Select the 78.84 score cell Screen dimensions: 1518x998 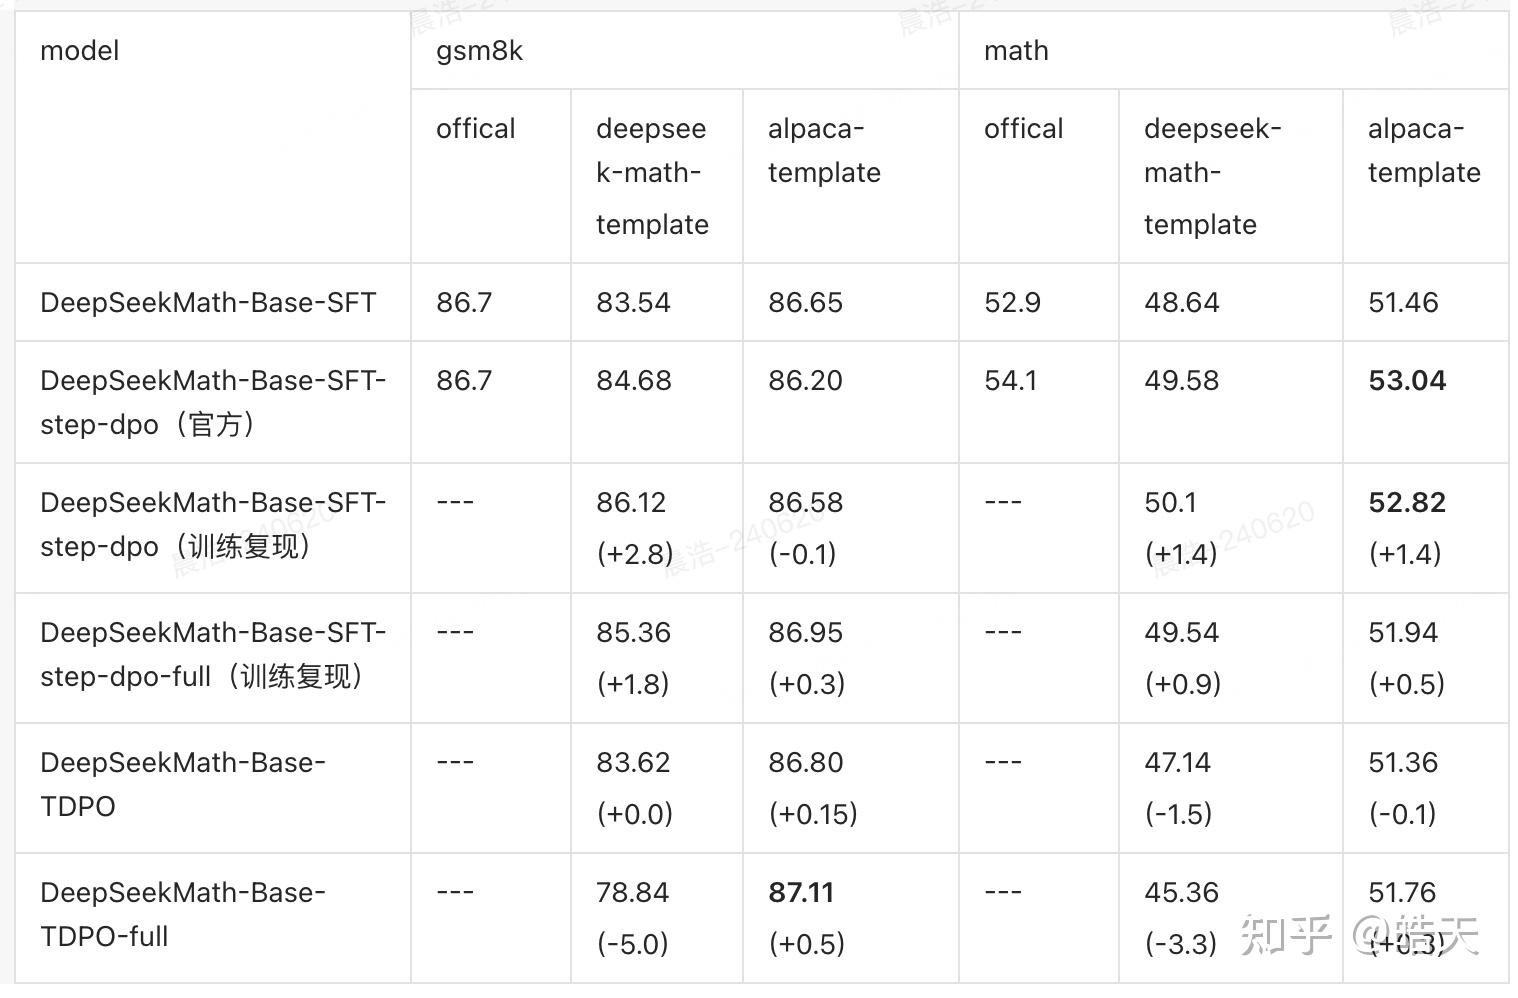tap(633, 892)
